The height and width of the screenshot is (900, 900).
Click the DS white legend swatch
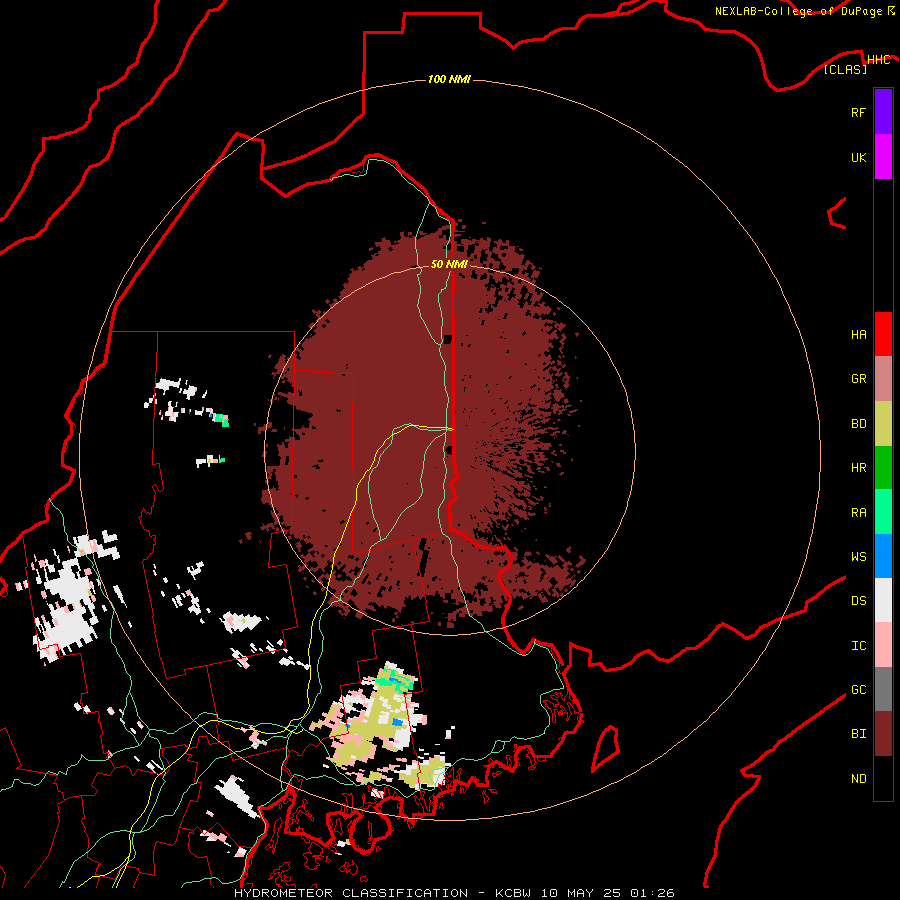tap(883, 600)
